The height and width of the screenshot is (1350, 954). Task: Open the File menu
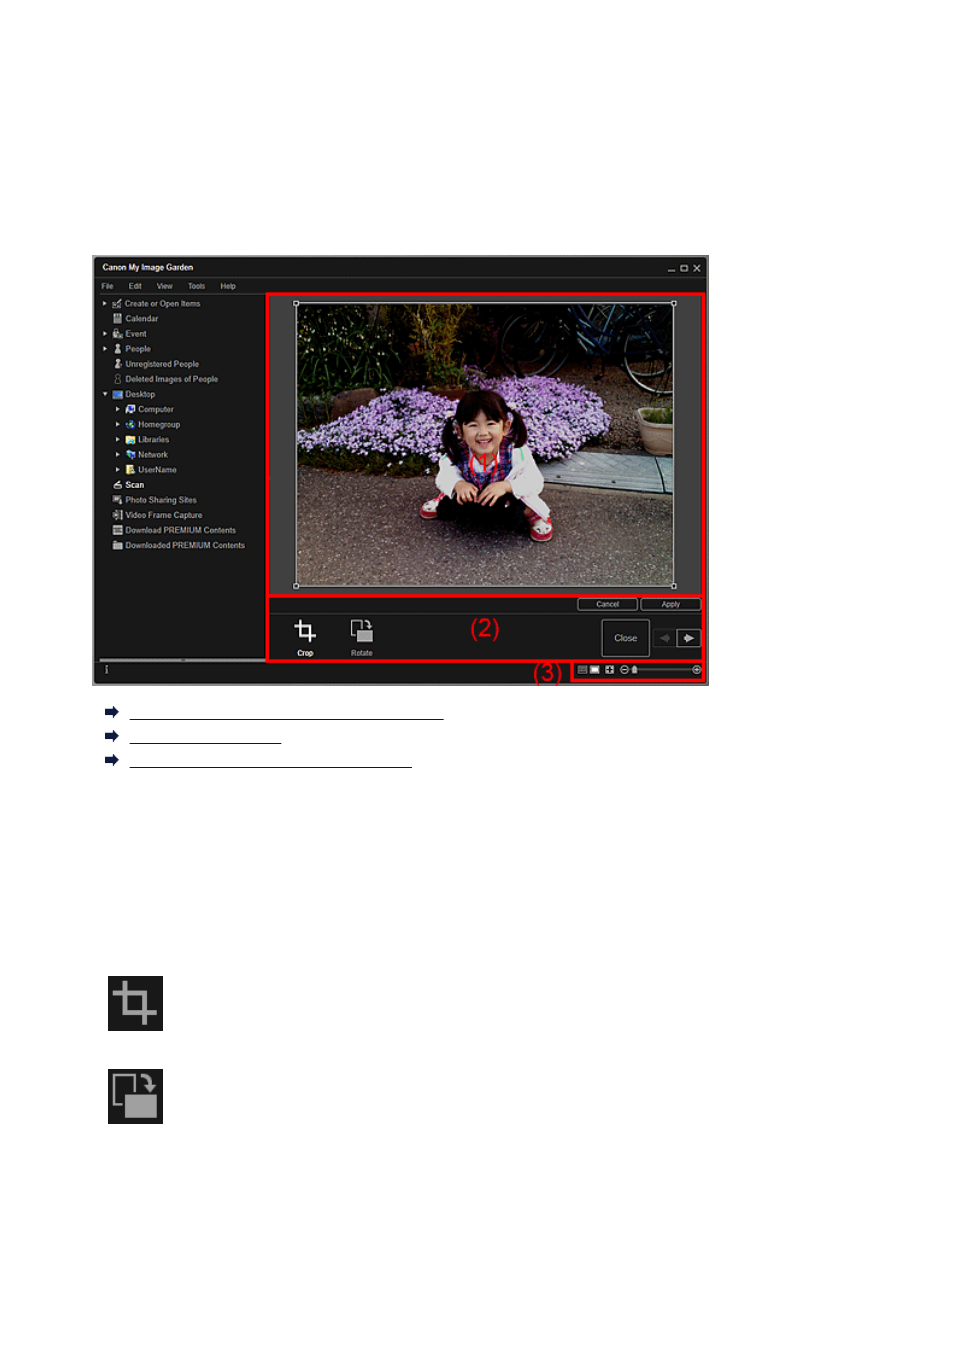coord(107,286)
